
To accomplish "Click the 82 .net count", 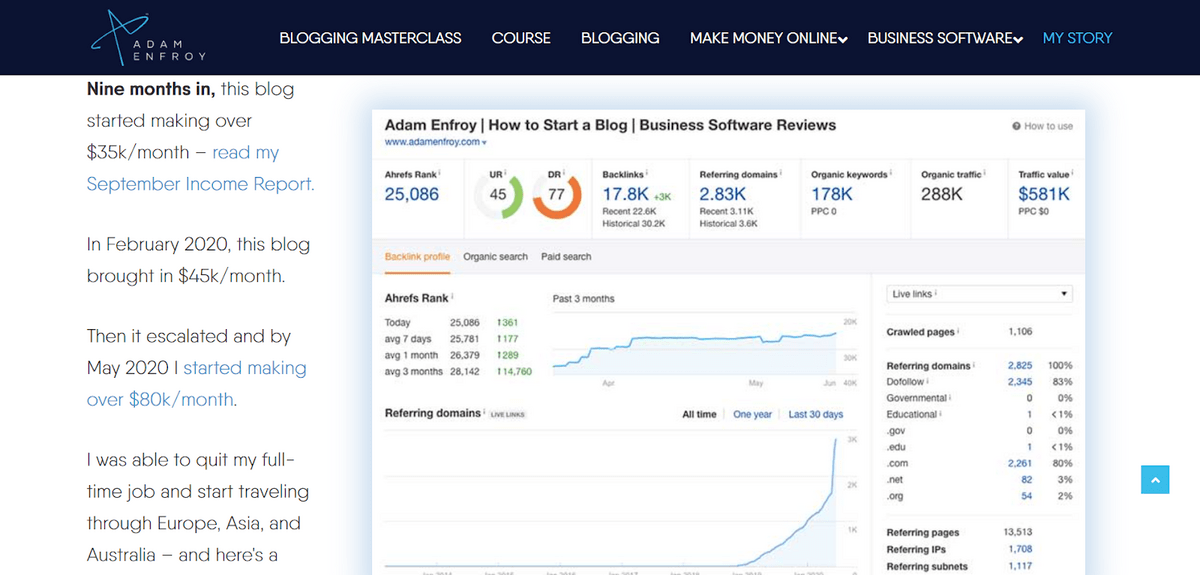I will coord(1026,480).
